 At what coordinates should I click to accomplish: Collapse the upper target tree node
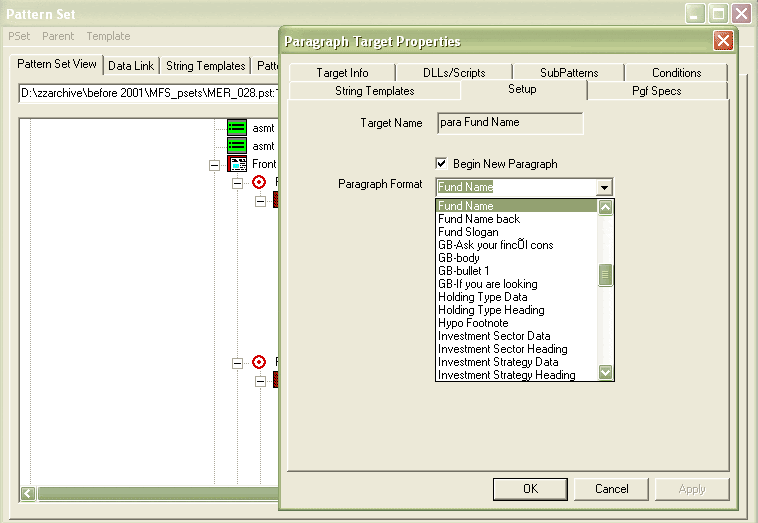[x=237, y=184]
